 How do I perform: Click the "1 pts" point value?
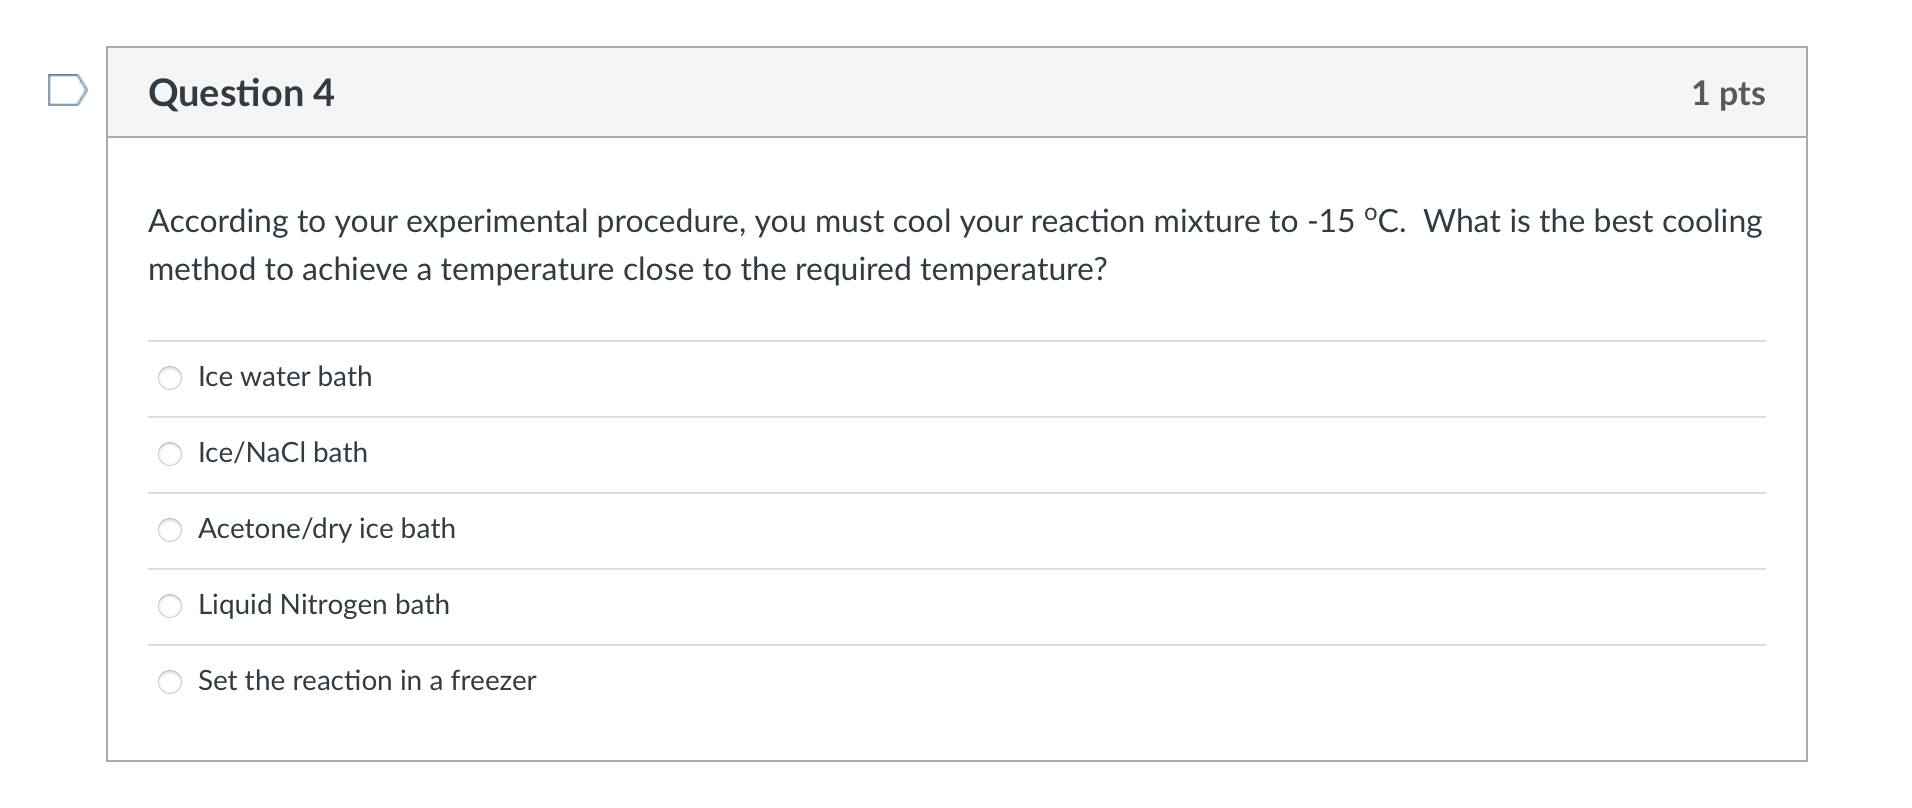click(x=1728, y=93)
